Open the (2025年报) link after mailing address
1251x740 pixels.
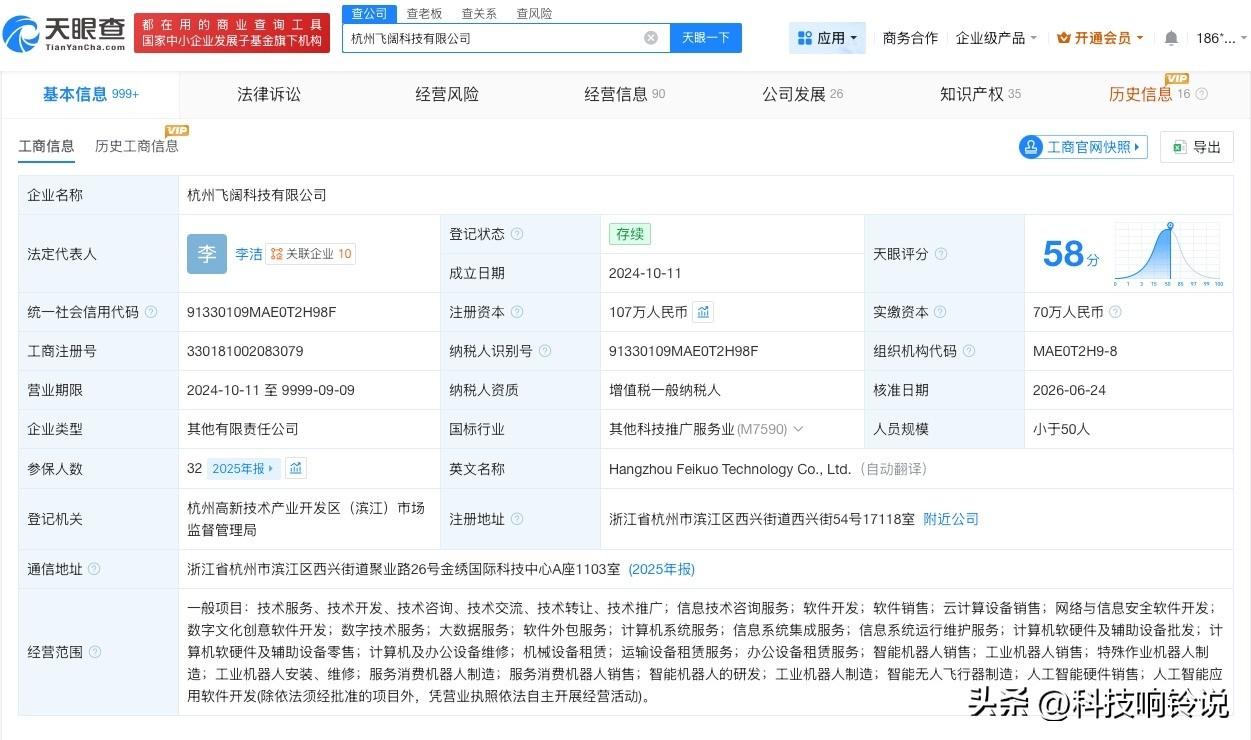tap(661, 569)
